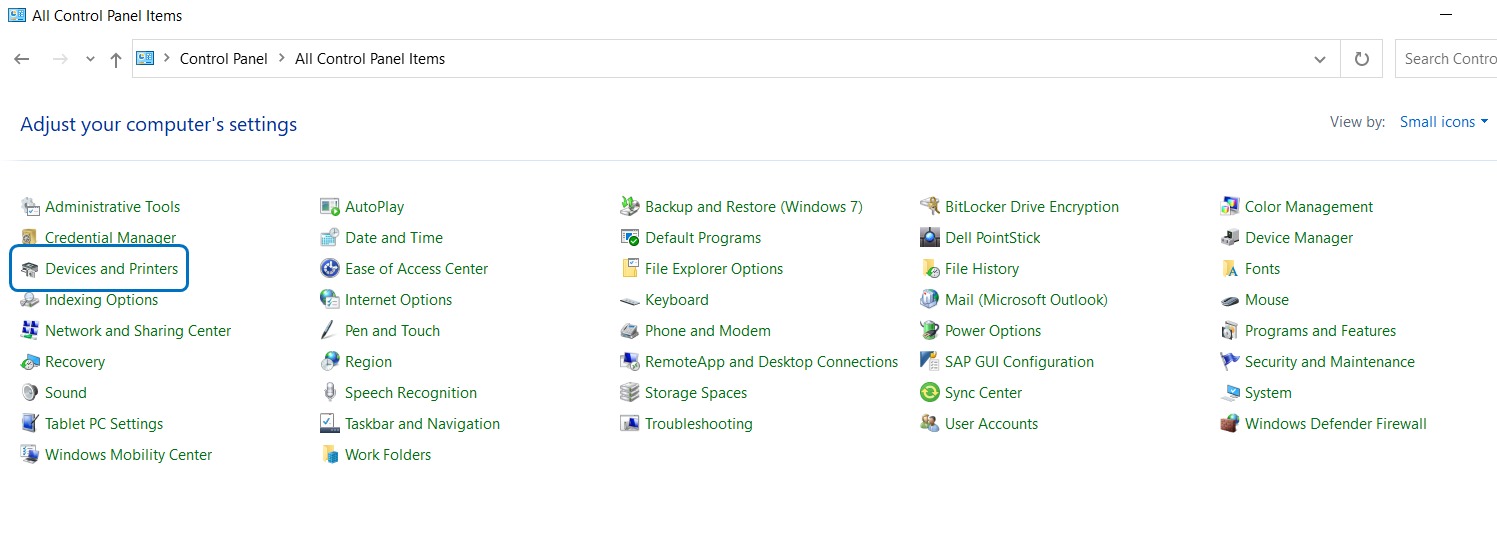Go up one level with Up arrow

116,59
